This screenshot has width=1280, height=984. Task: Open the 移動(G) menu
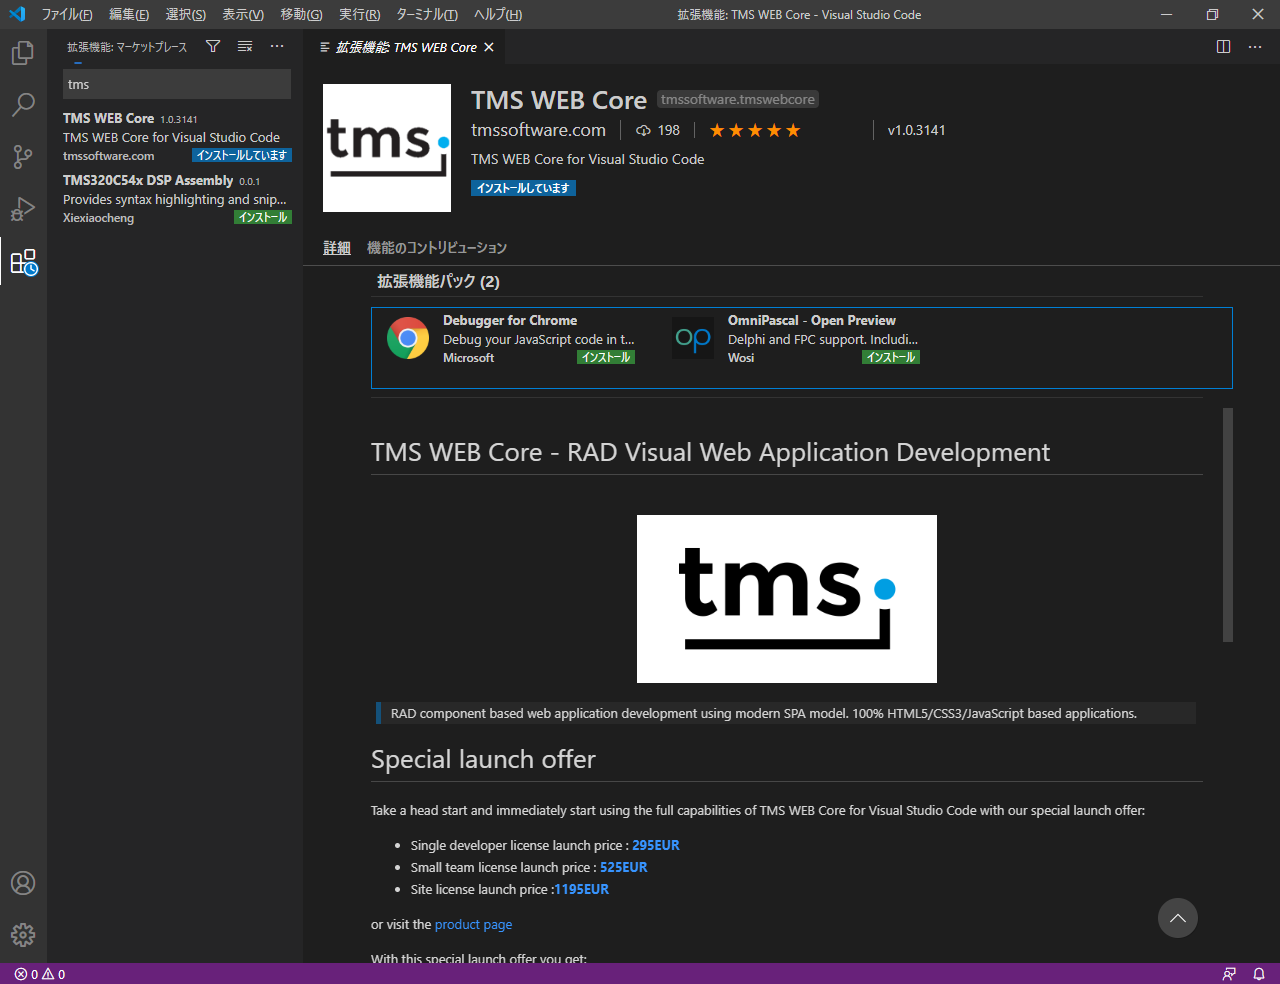point(301,14)
